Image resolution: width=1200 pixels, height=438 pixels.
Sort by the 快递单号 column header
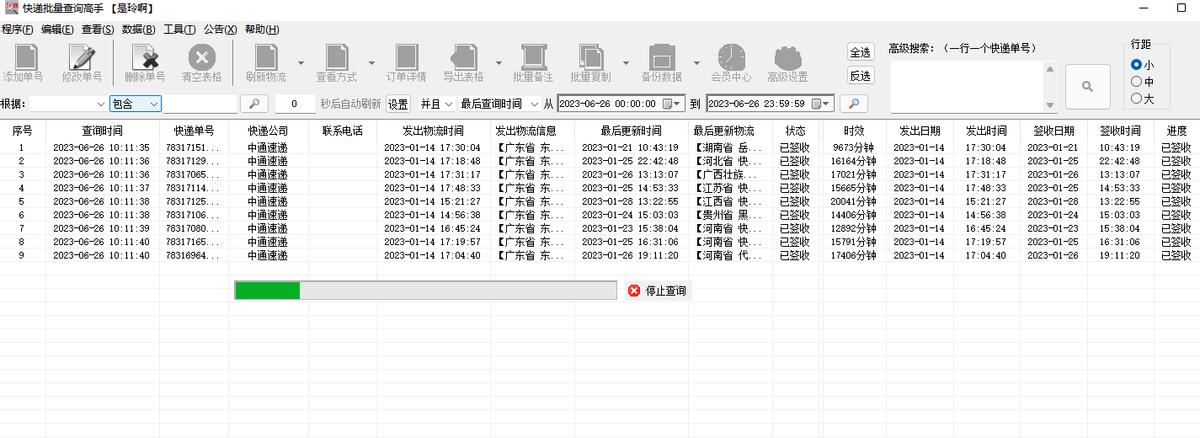[194, 131]
